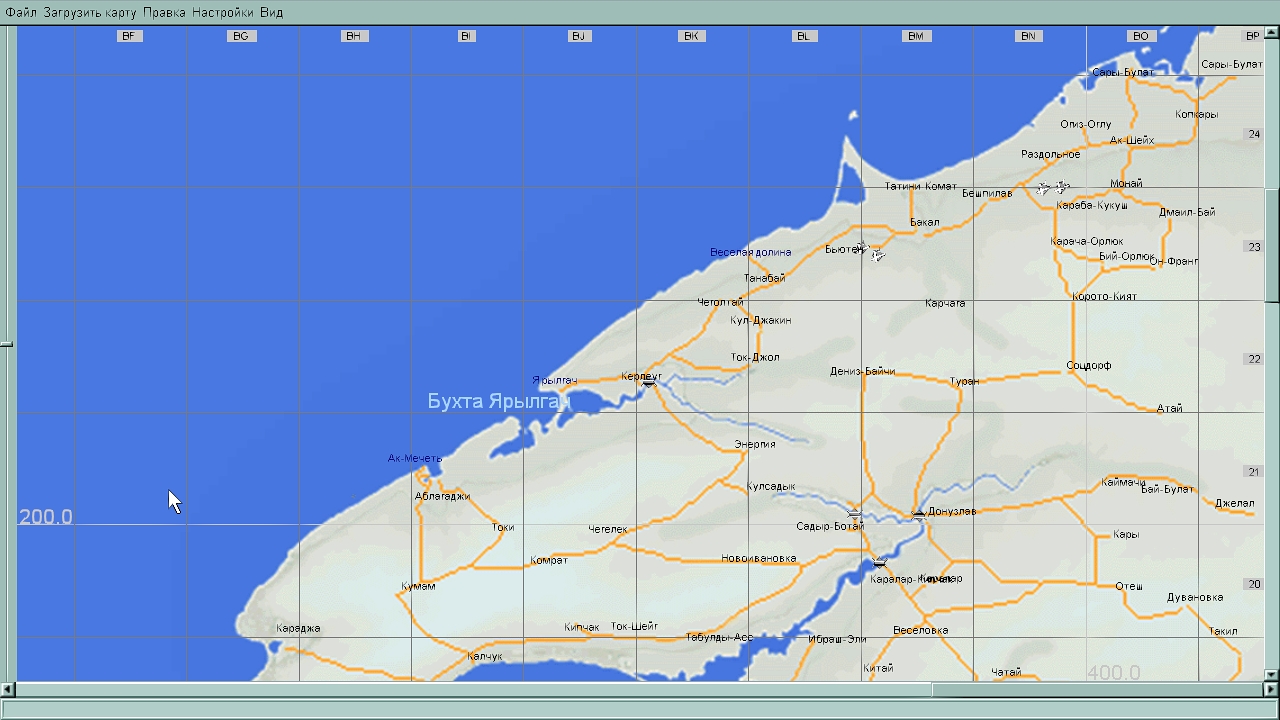
Task: Click the BG column header
Action: tap(240, 36)
